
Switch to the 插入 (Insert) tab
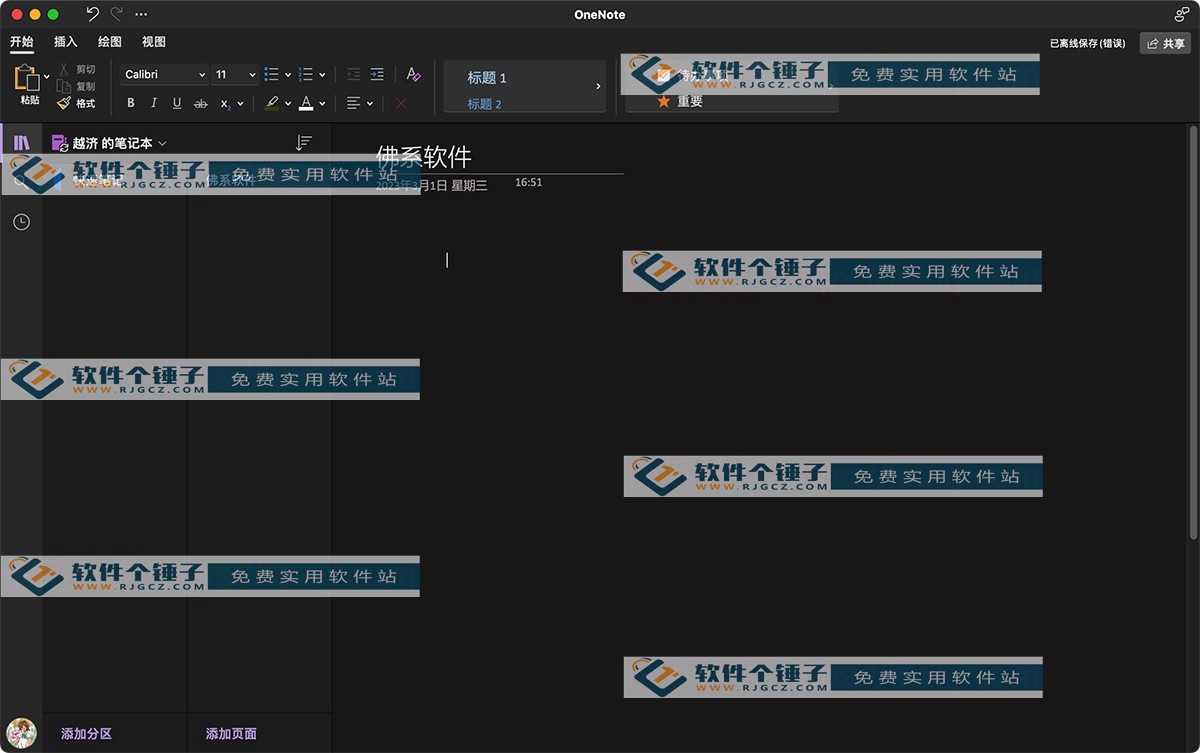66,42
